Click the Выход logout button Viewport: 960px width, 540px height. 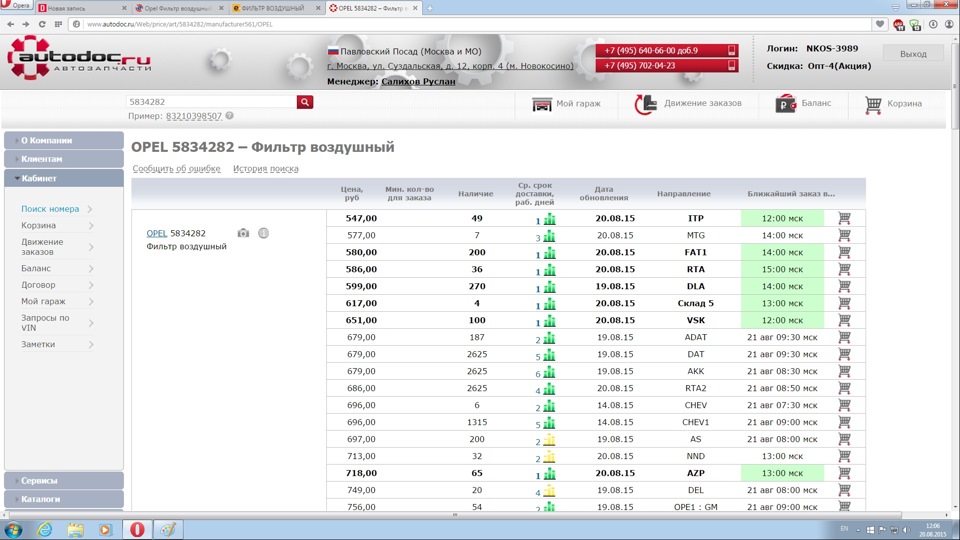coord(912,54)
